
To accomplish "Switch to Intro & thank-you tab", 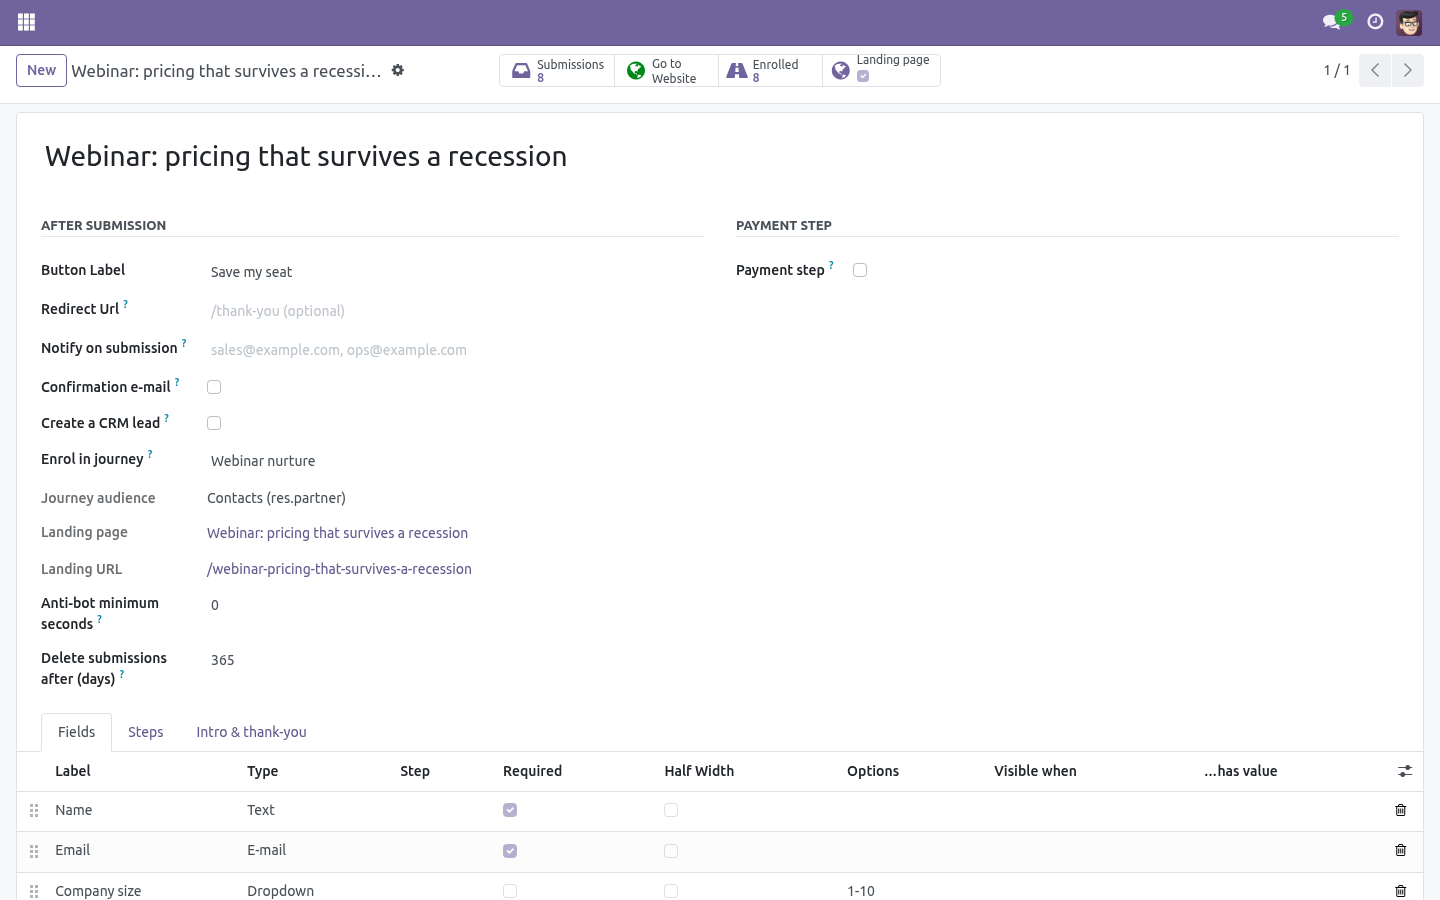I will point(251,732).
